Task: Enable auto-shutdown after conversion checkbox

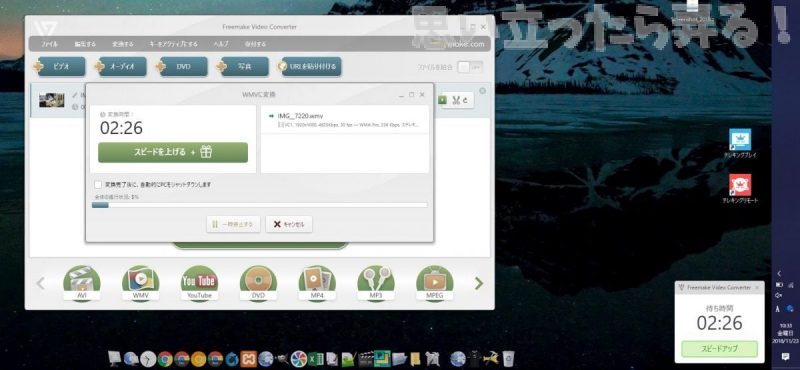Action: click(97, 184)
